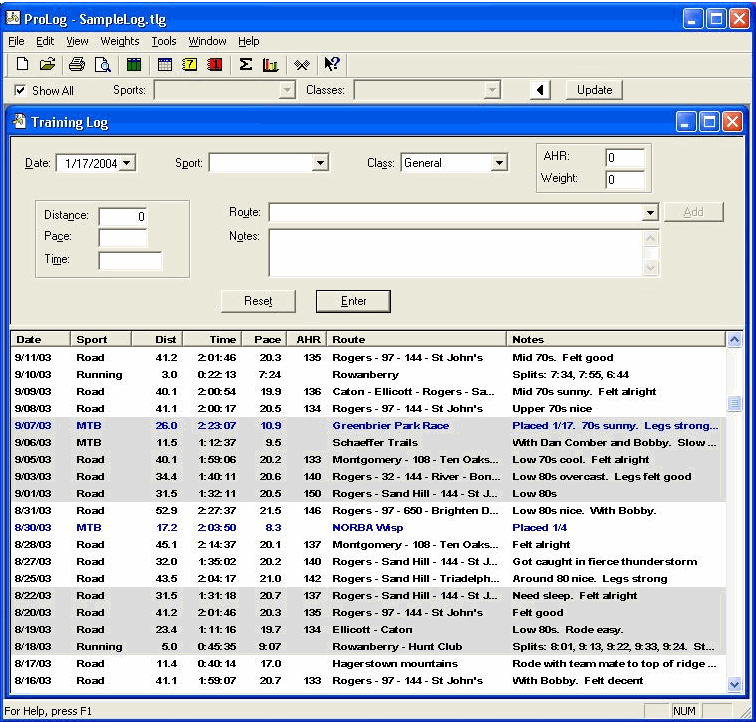The image size is (756, 722).
Task: Open the Date picker dropdown
Action: [126, 163]
